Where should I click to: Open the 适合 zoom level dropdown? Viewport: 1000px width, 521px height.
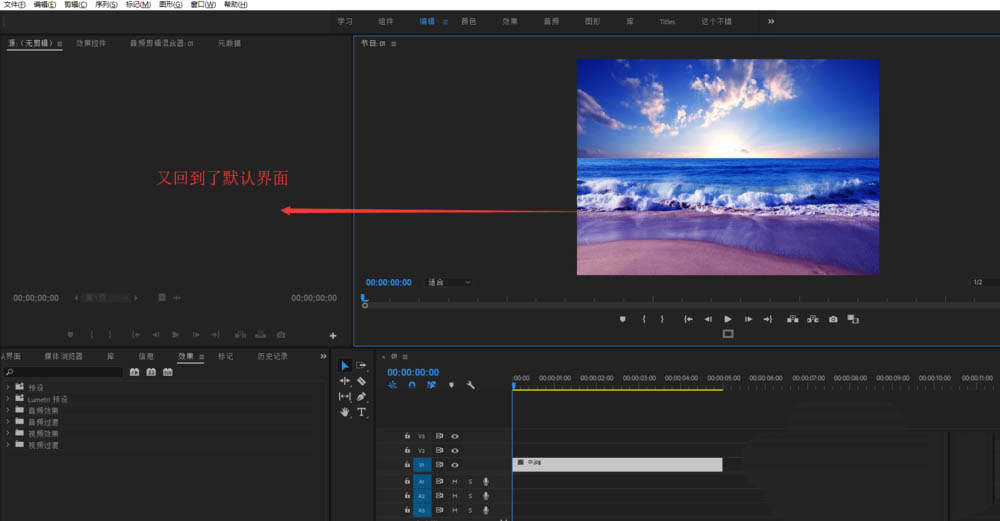tap(449, 283)
